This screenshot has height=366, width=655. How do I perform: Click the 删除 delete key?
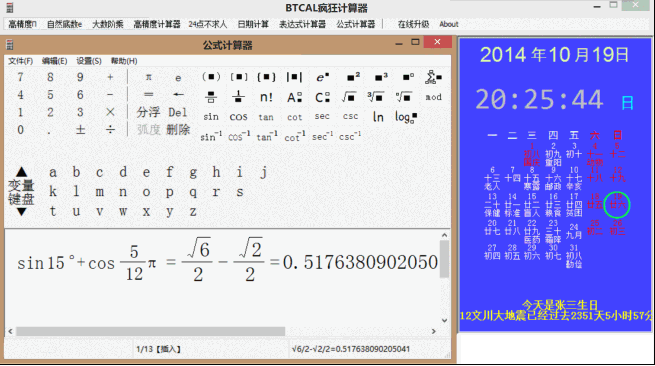coord(178,130)
